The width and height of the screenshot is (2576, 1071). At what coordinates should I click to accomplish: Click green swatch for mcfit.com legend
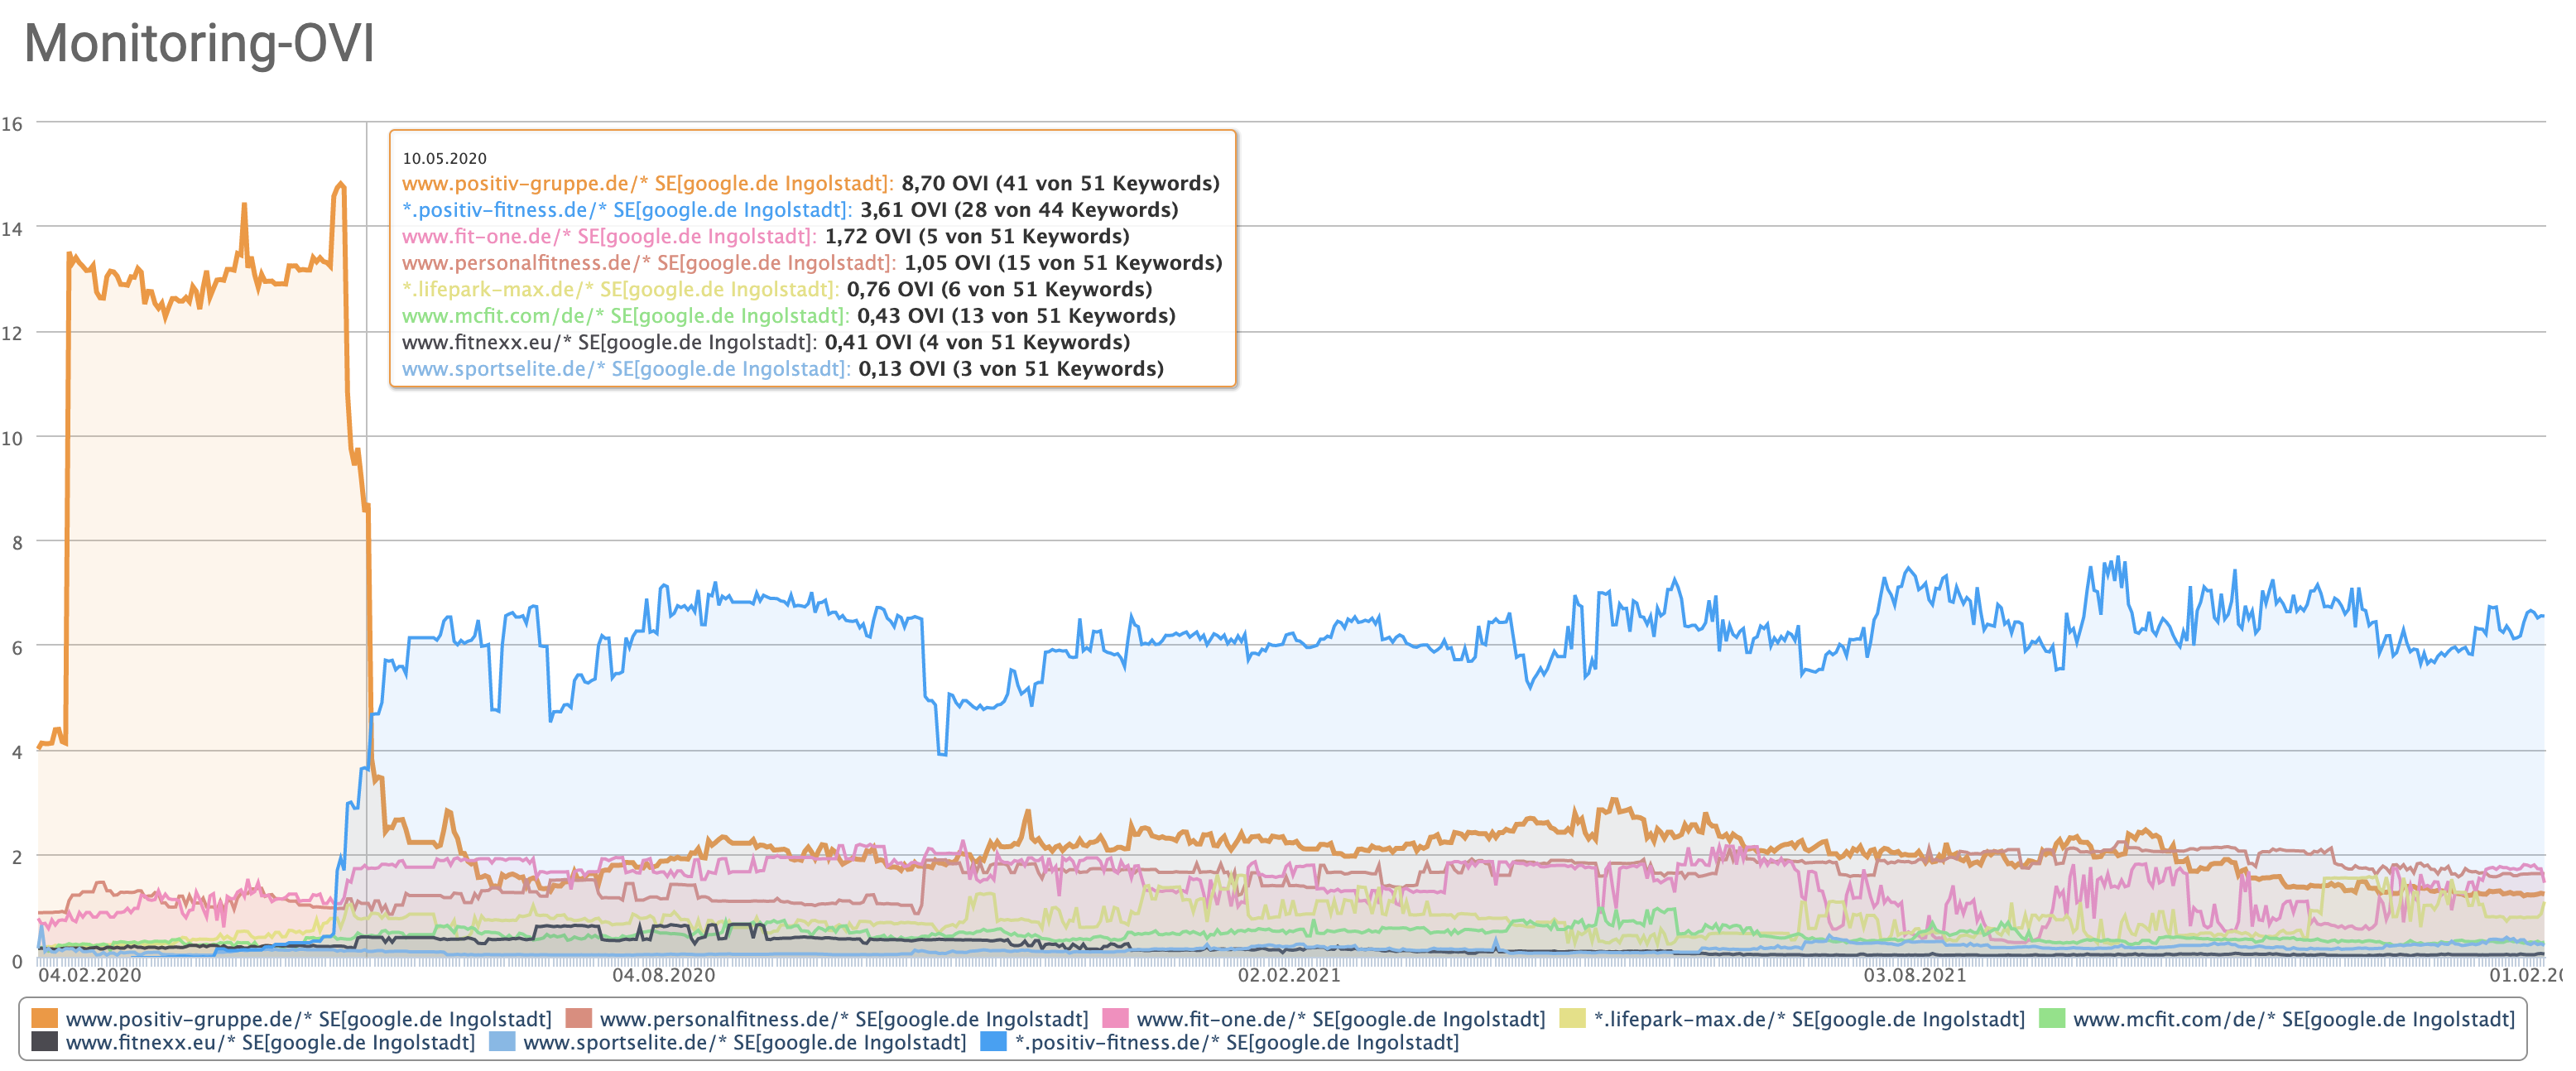coord(2051,1018)
